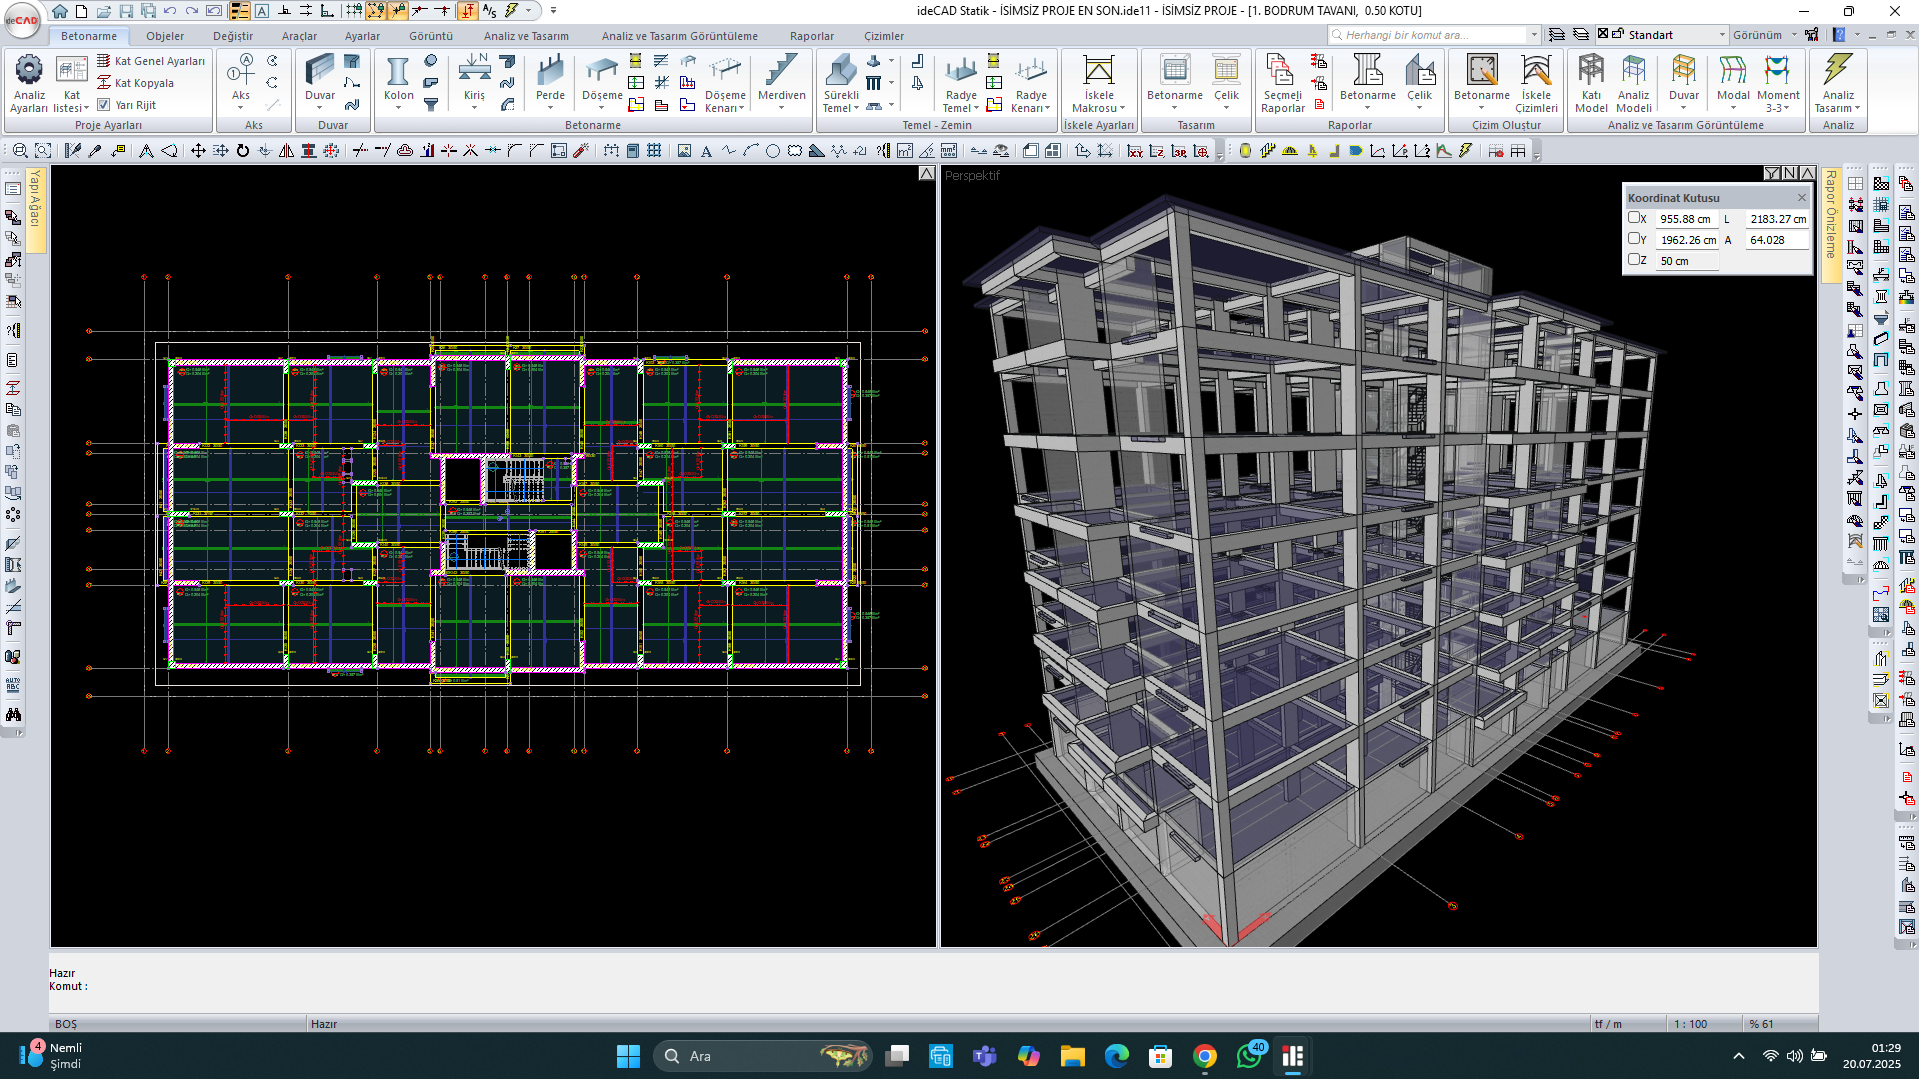The height and width of the screenshot is (1079, 1919).
Task: Toggle the Z coordinate lock checkbox
Action: [x=1633, y=259]
